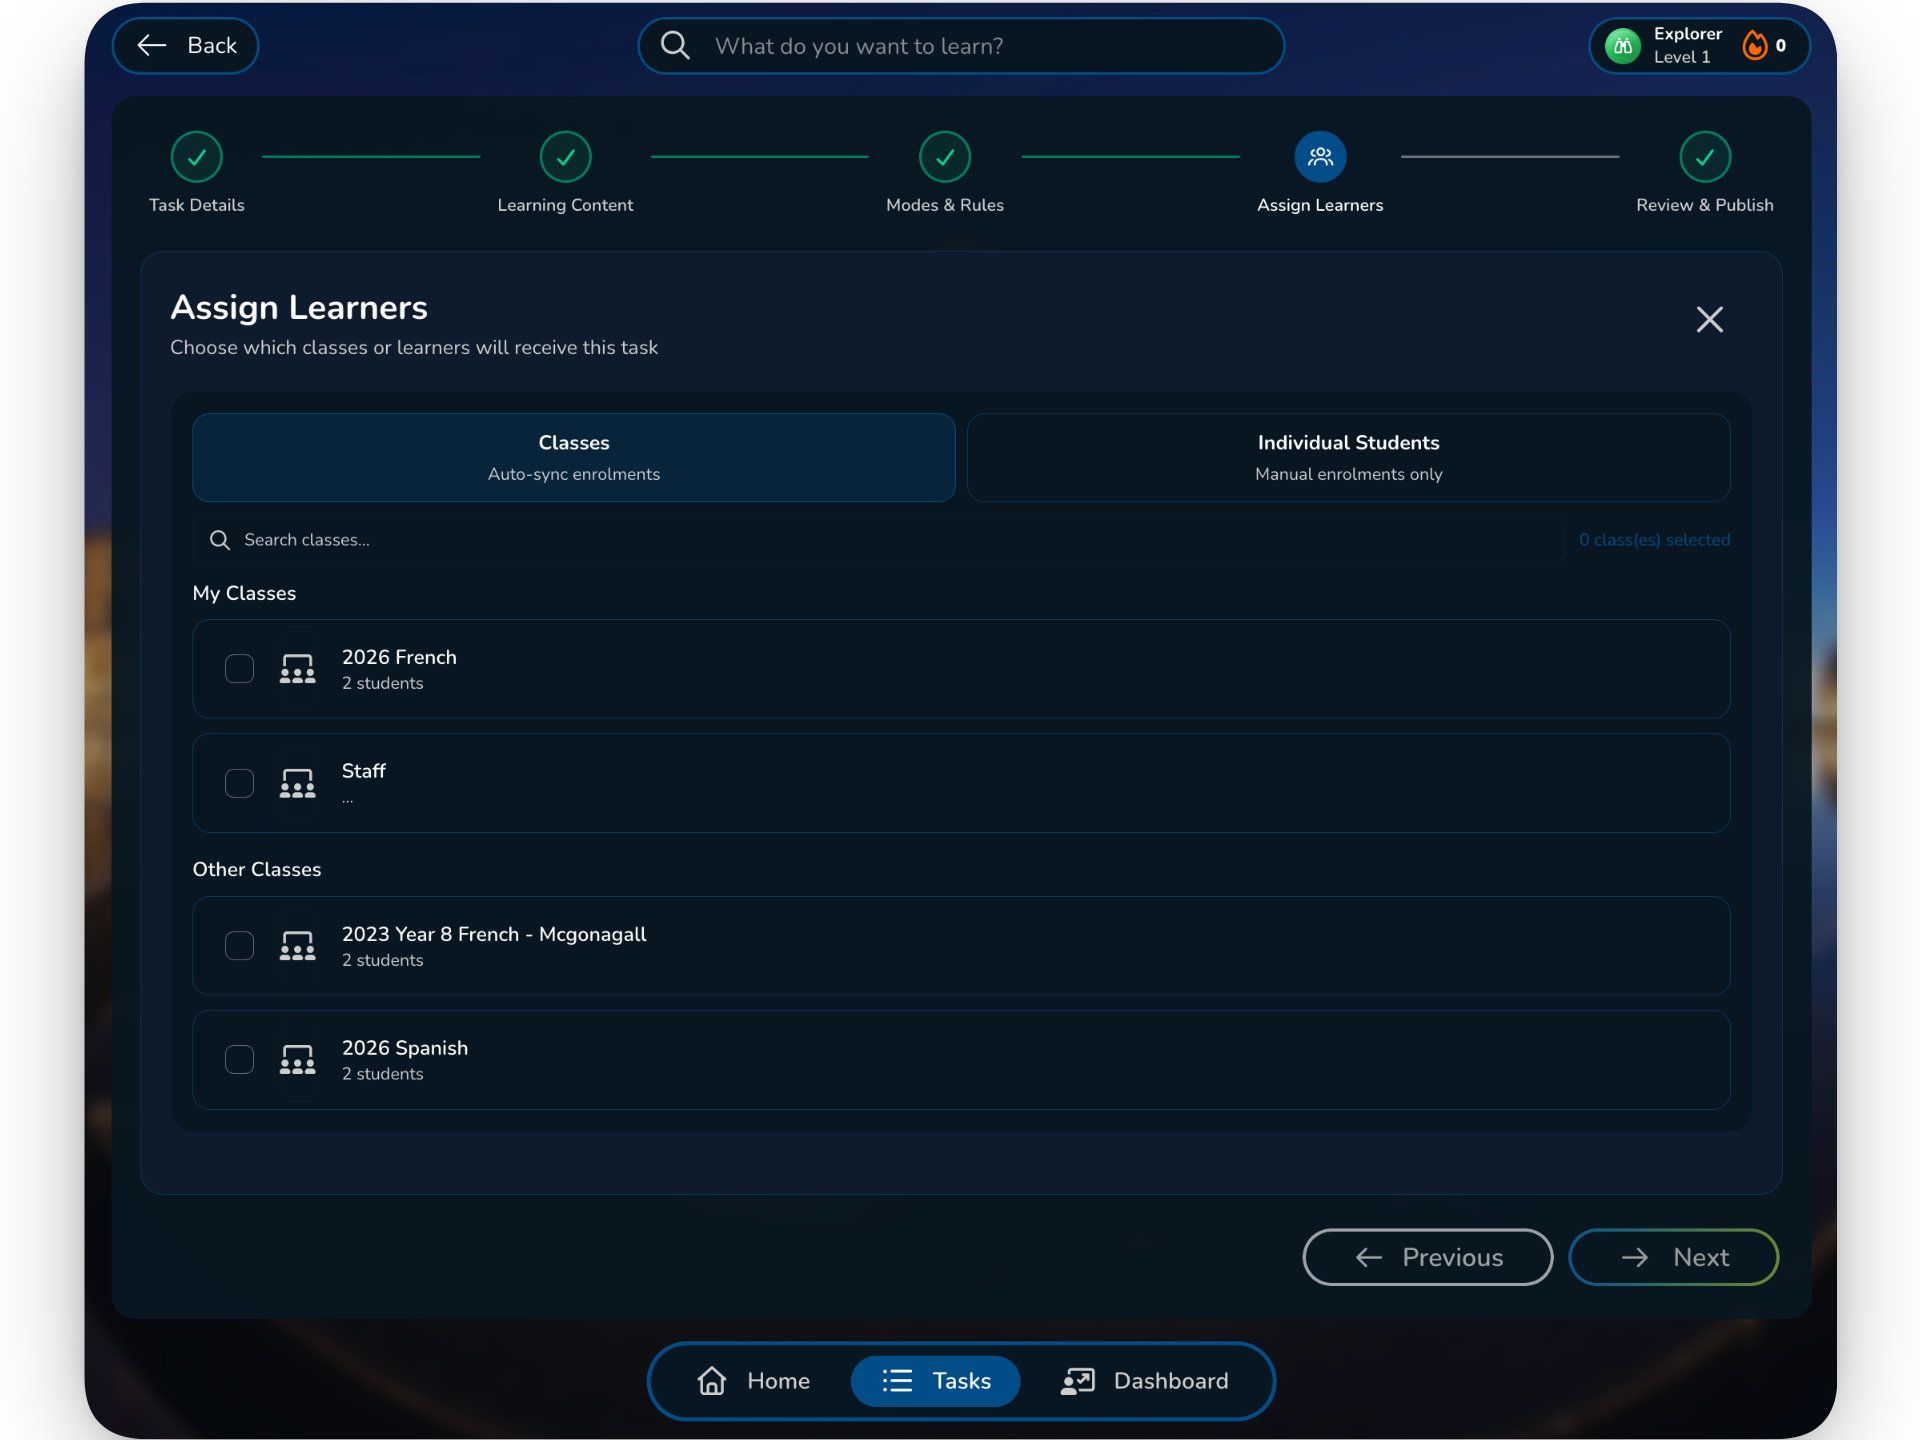Screen dimensions: 1920x1440
Task: Click the orange flame streak icon
Action: (x=1755, y=45)
